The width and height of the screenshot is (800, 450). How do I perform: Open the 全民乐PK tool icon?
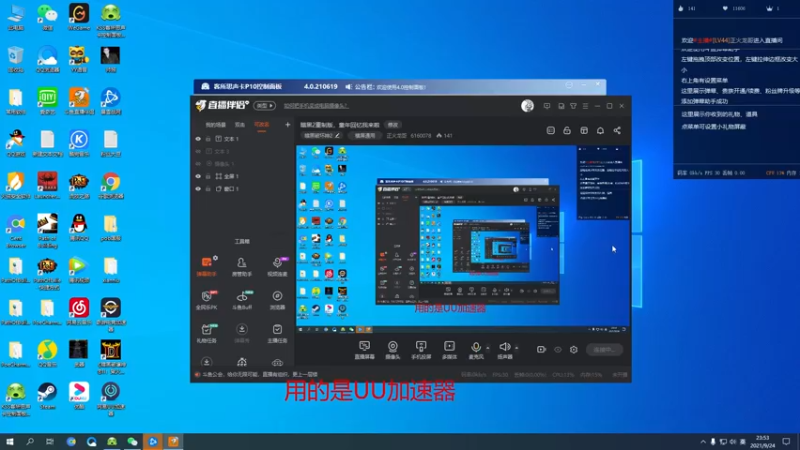click(207, 300)
